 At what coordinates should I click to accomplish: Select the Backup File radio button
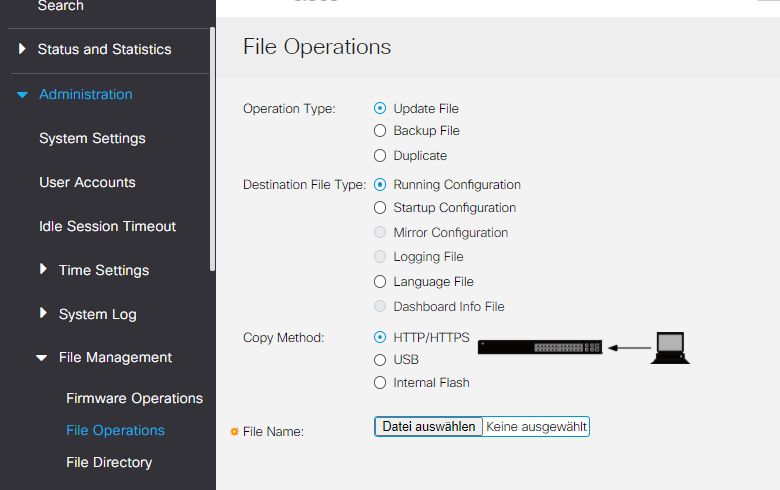click(380, 131)
